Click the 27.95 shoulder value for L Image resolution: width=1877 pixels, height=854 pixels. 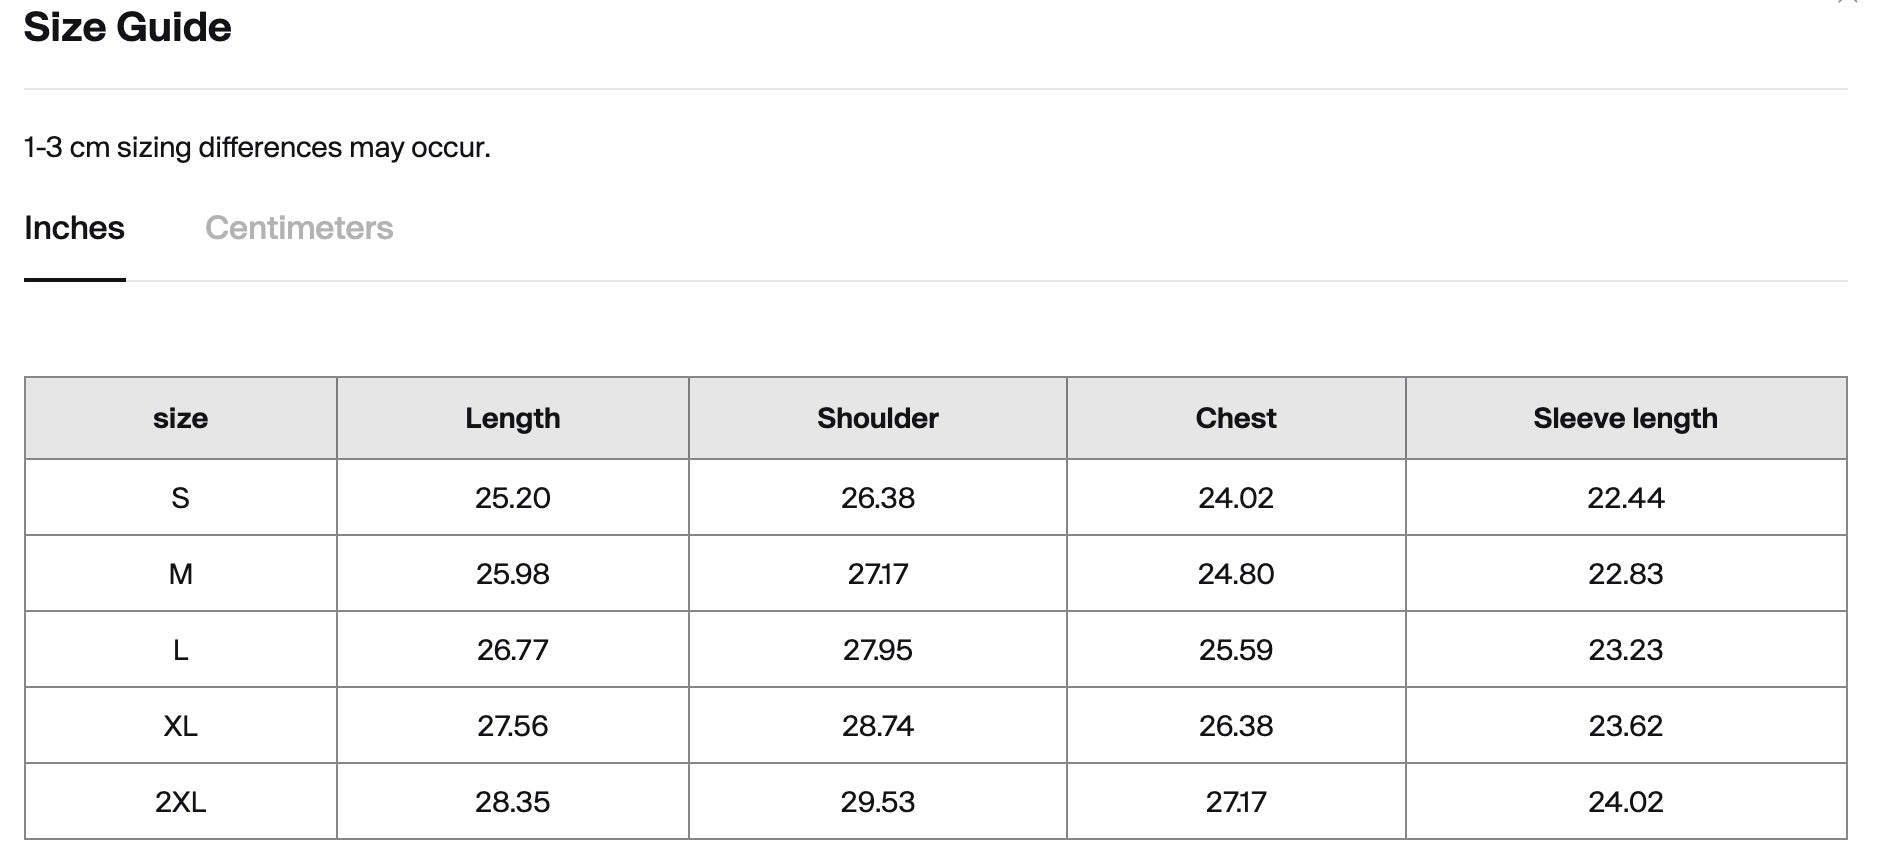[x=877, y=650]
